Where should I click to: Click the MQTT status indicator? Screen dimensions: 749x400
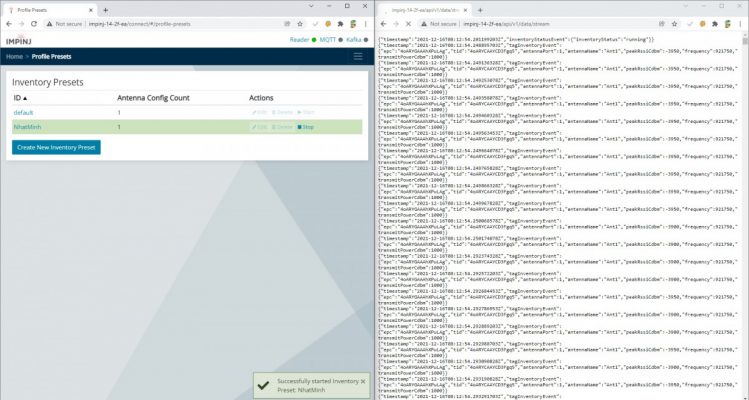[x=327, y=41]
